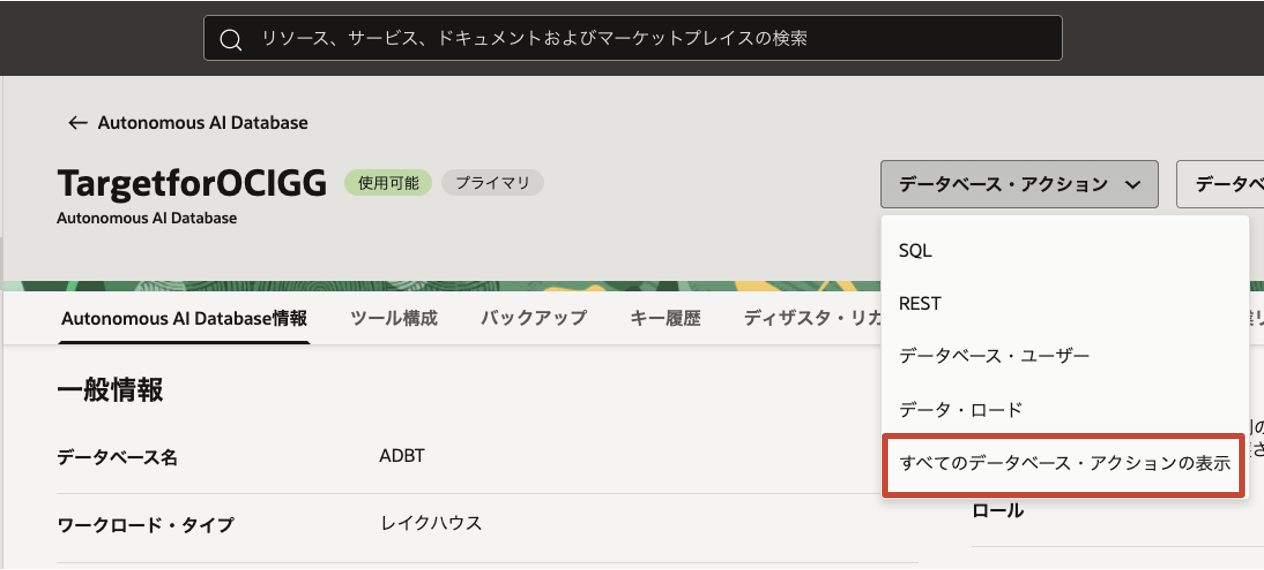Viewport: 1264px width, 570px height.
Task: Click the back arrow beside Autonomous AI Database
Action: pyautogui.click(x=77, y=123)
